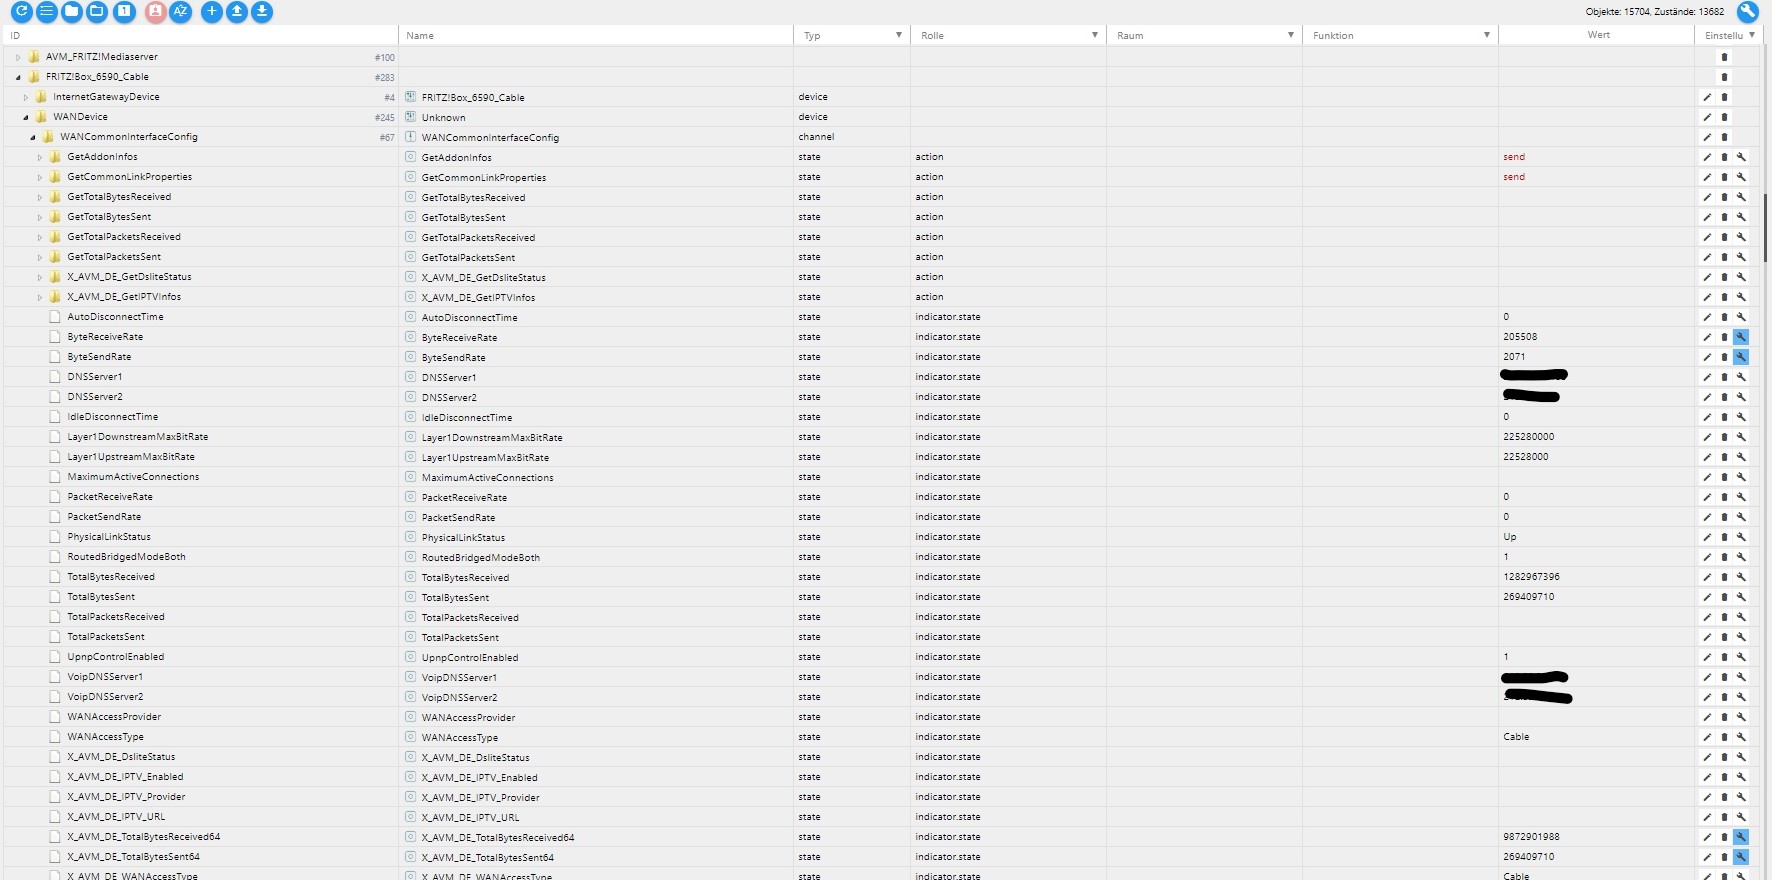
Task: Click the objects and states counter text
Action: (x=1655, y=12)
